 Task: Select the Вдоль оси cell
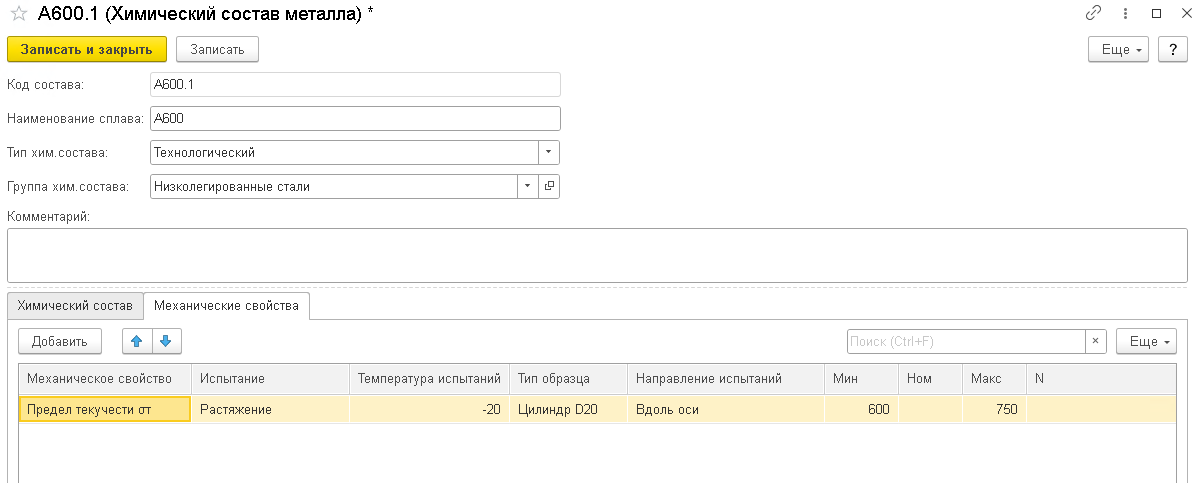pyautogui.click(x=726, y=409)
